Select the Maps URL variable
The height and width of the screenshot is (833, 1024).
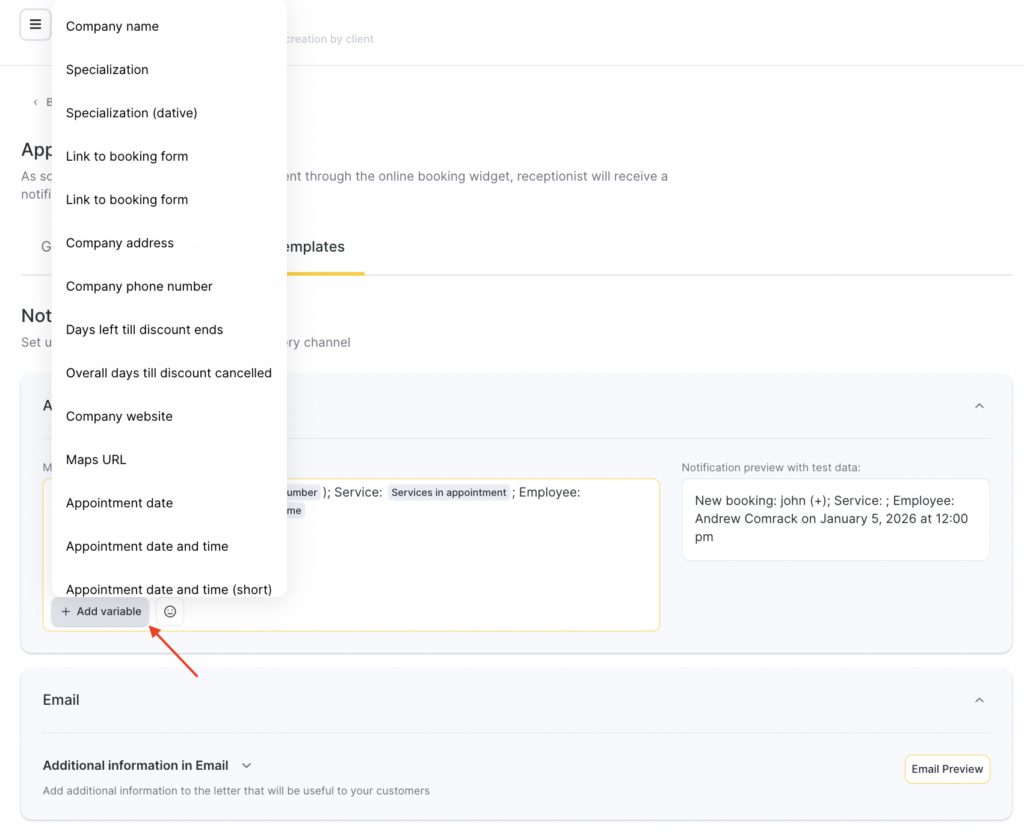point(96,459)
